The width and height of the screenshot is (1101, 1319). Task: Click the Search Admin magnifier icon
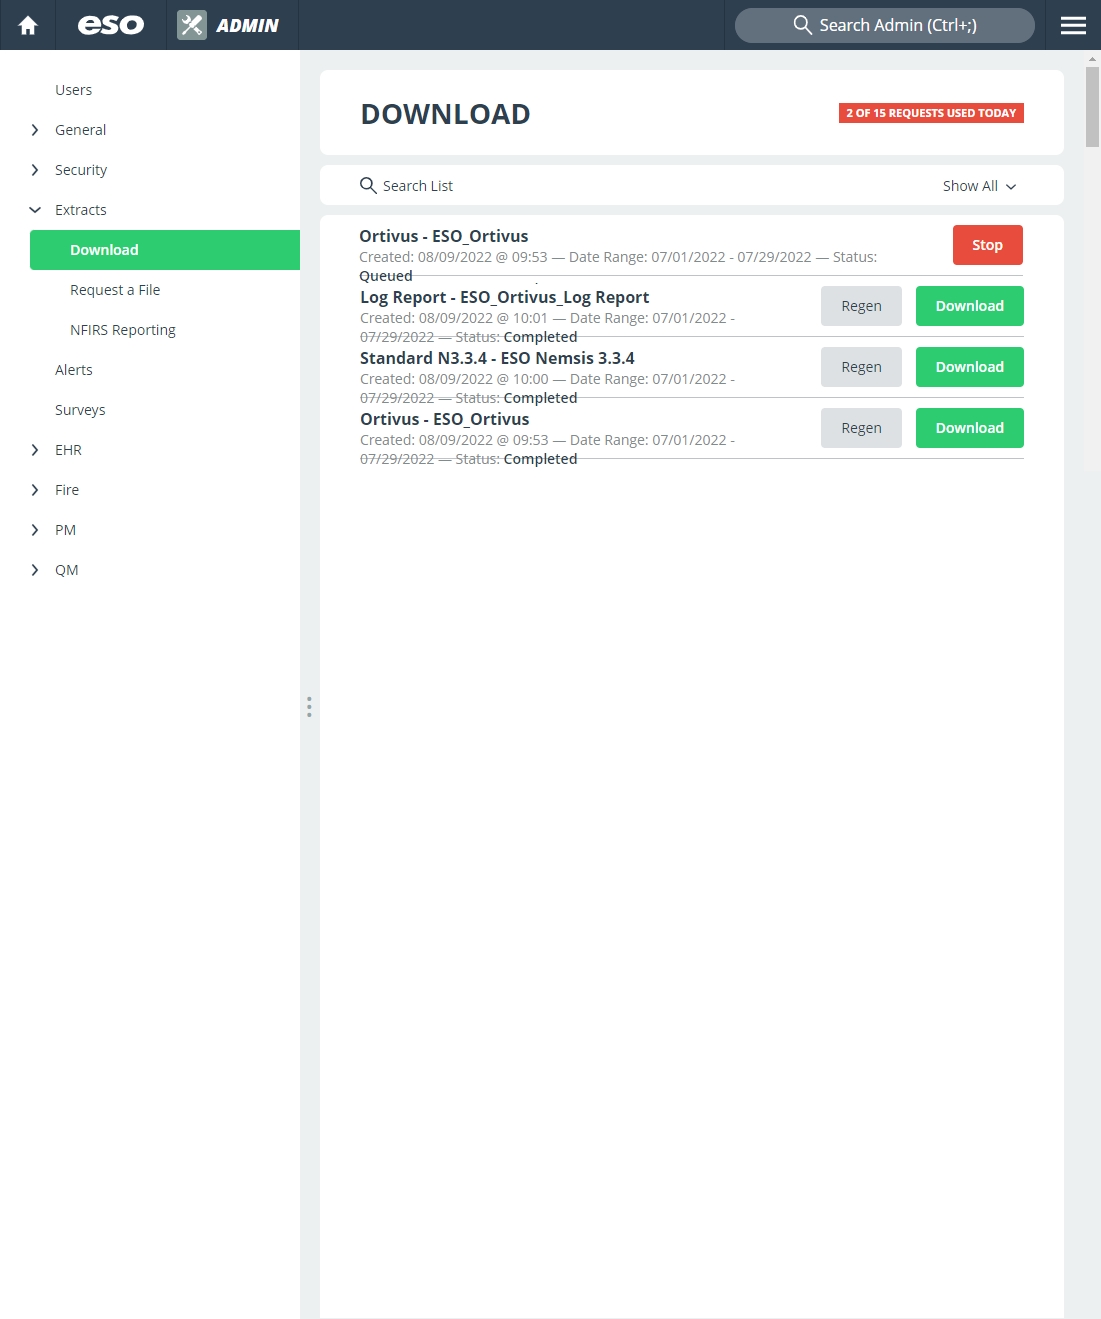coord(802,25)
